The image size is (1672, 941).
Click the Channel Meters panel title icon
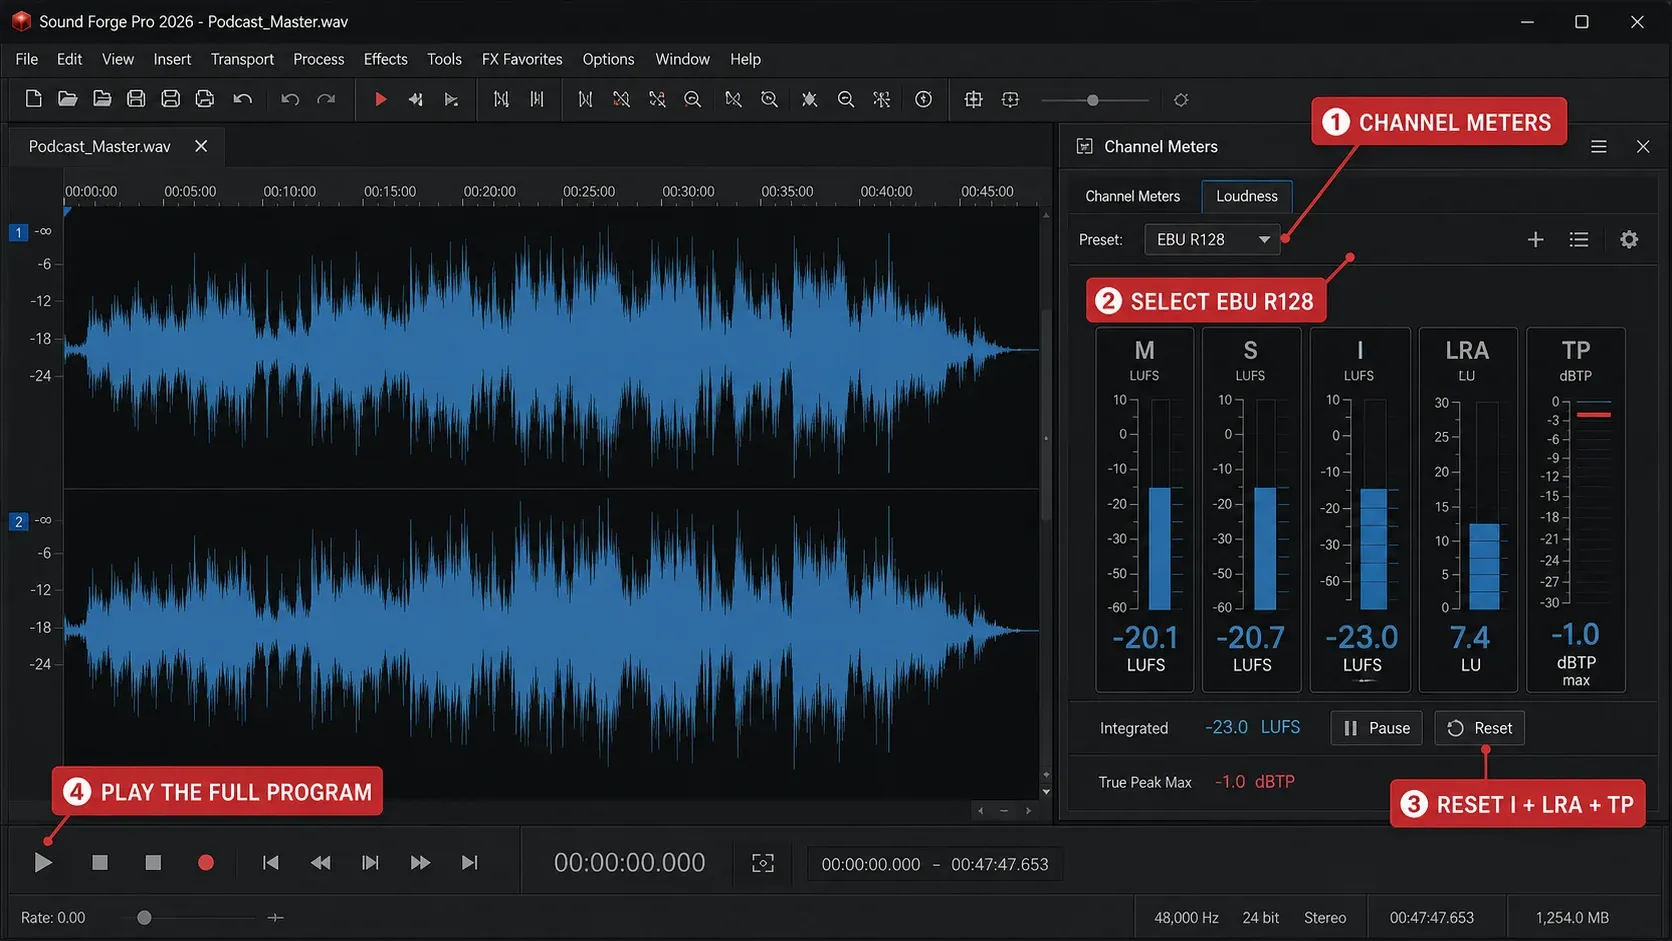pyautogui.click(x=1085, y=147)
